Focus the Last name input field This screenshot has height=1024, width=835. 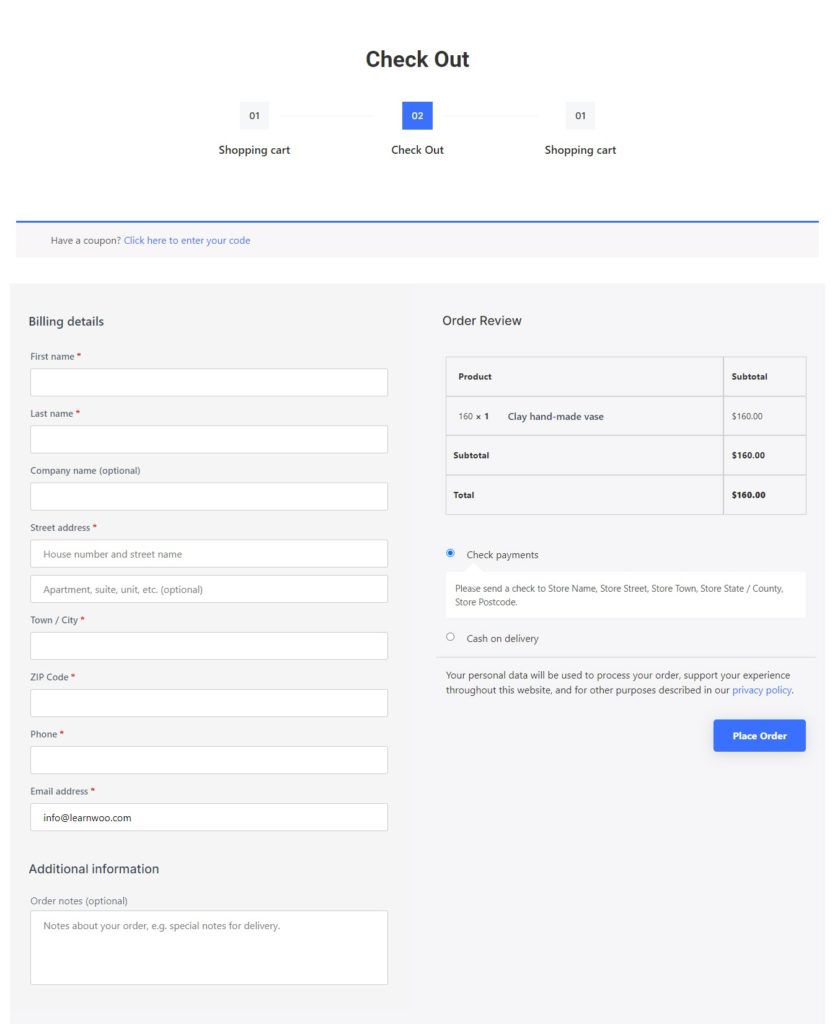(209, 440)
